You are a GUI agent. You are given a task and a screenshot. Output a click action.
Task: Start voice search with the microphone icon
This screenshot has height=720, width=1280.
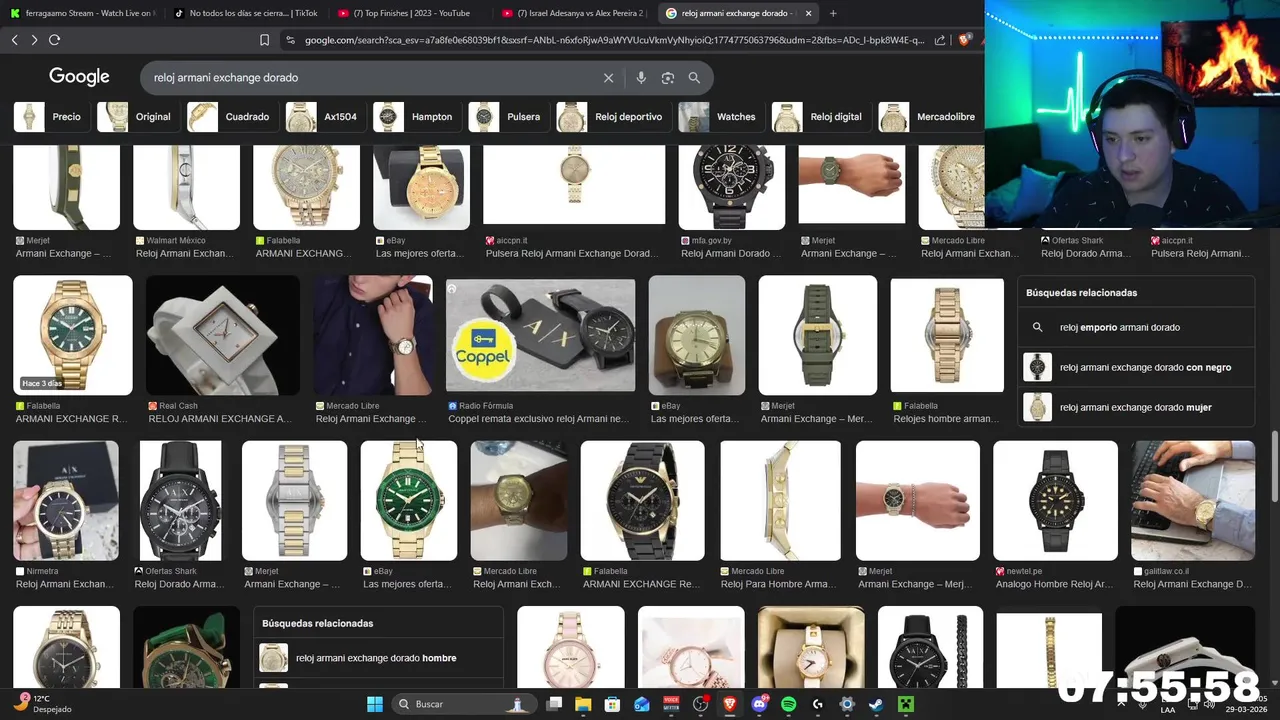tap(641, 78)
